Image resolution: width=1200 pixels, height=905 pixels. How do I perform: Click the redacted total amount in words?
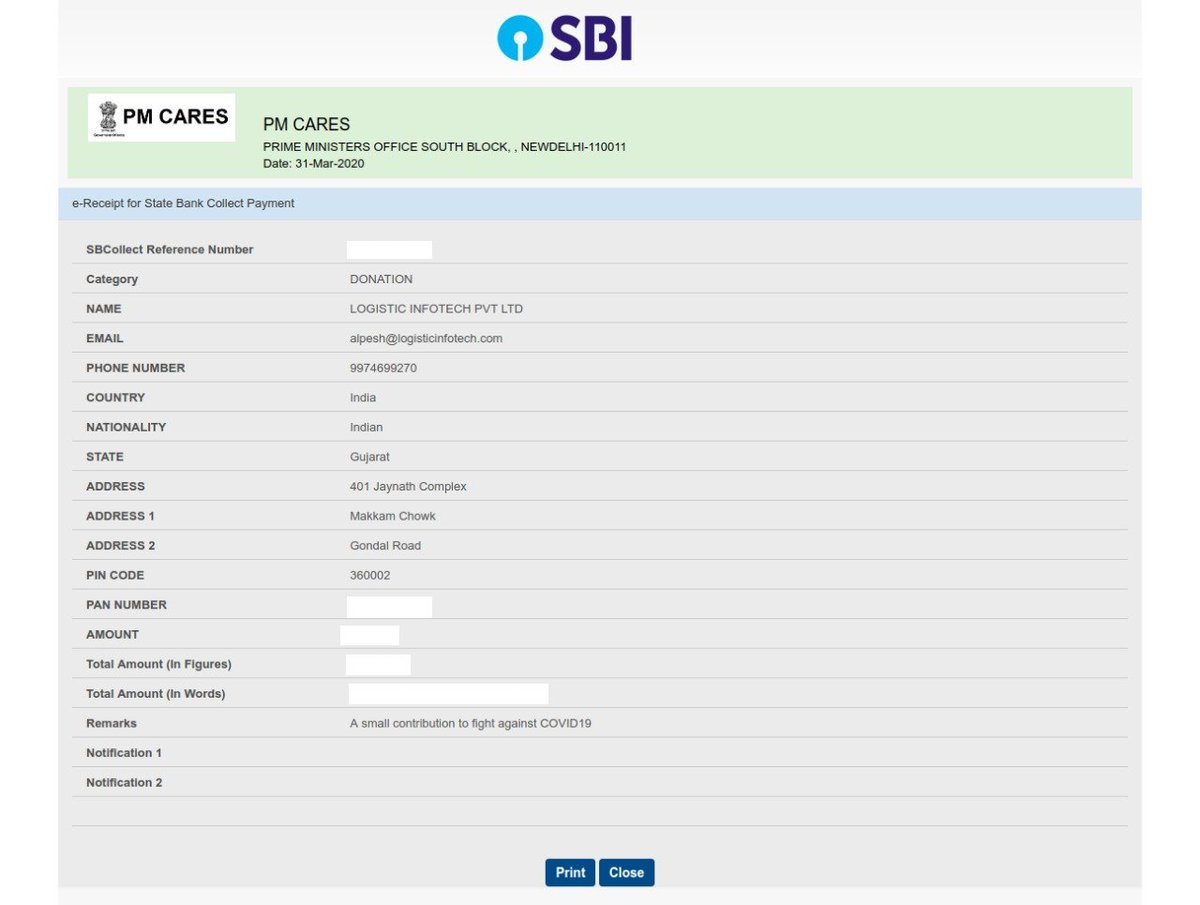point(448,694)
